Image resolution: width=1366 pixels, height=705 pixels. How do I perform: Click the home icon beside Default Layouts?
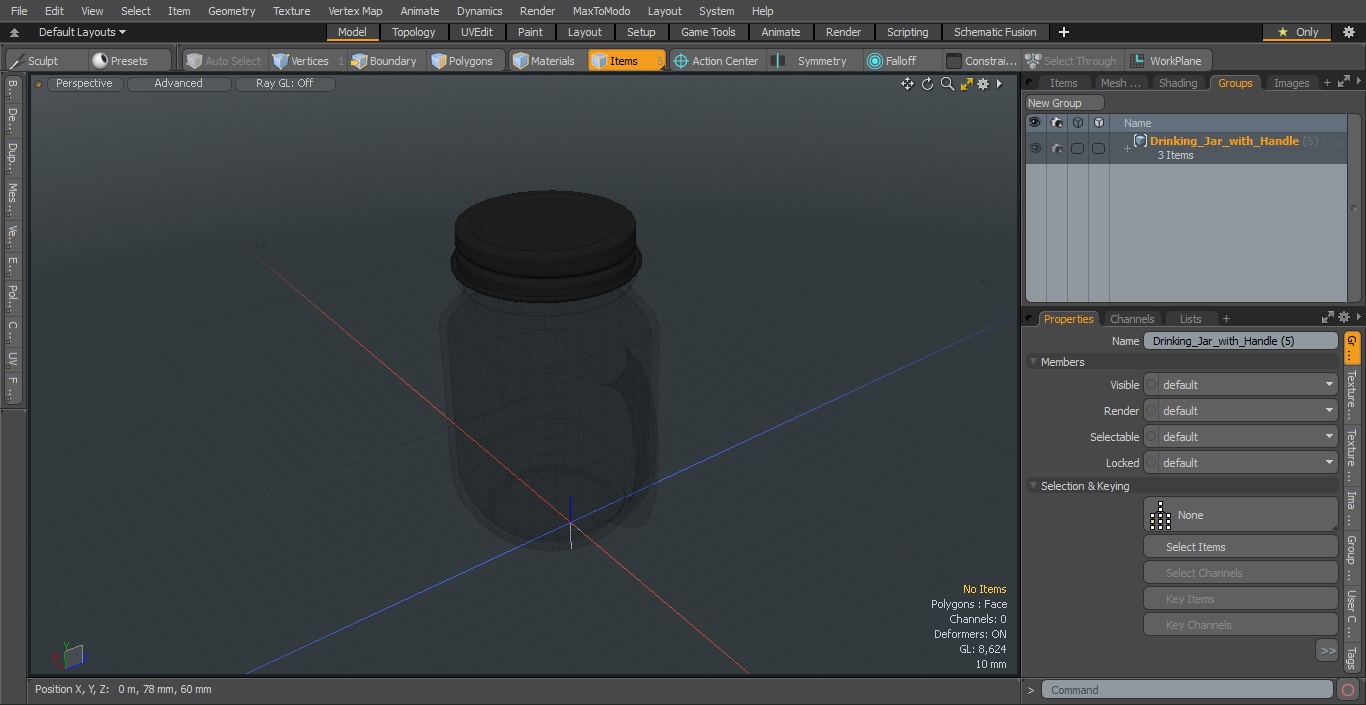click(14, 32)
